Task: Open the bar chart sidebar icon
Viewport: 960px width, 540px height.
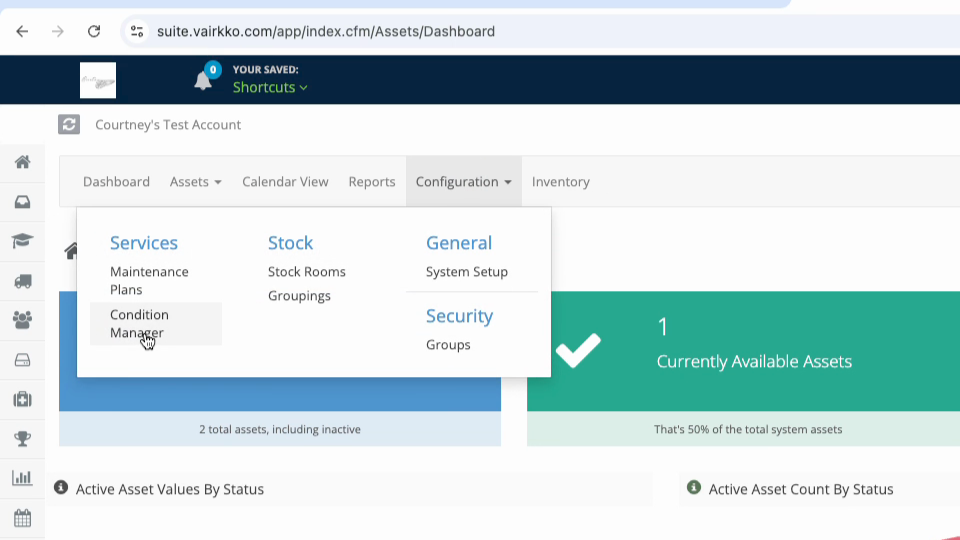Action: tap(23, 478)
